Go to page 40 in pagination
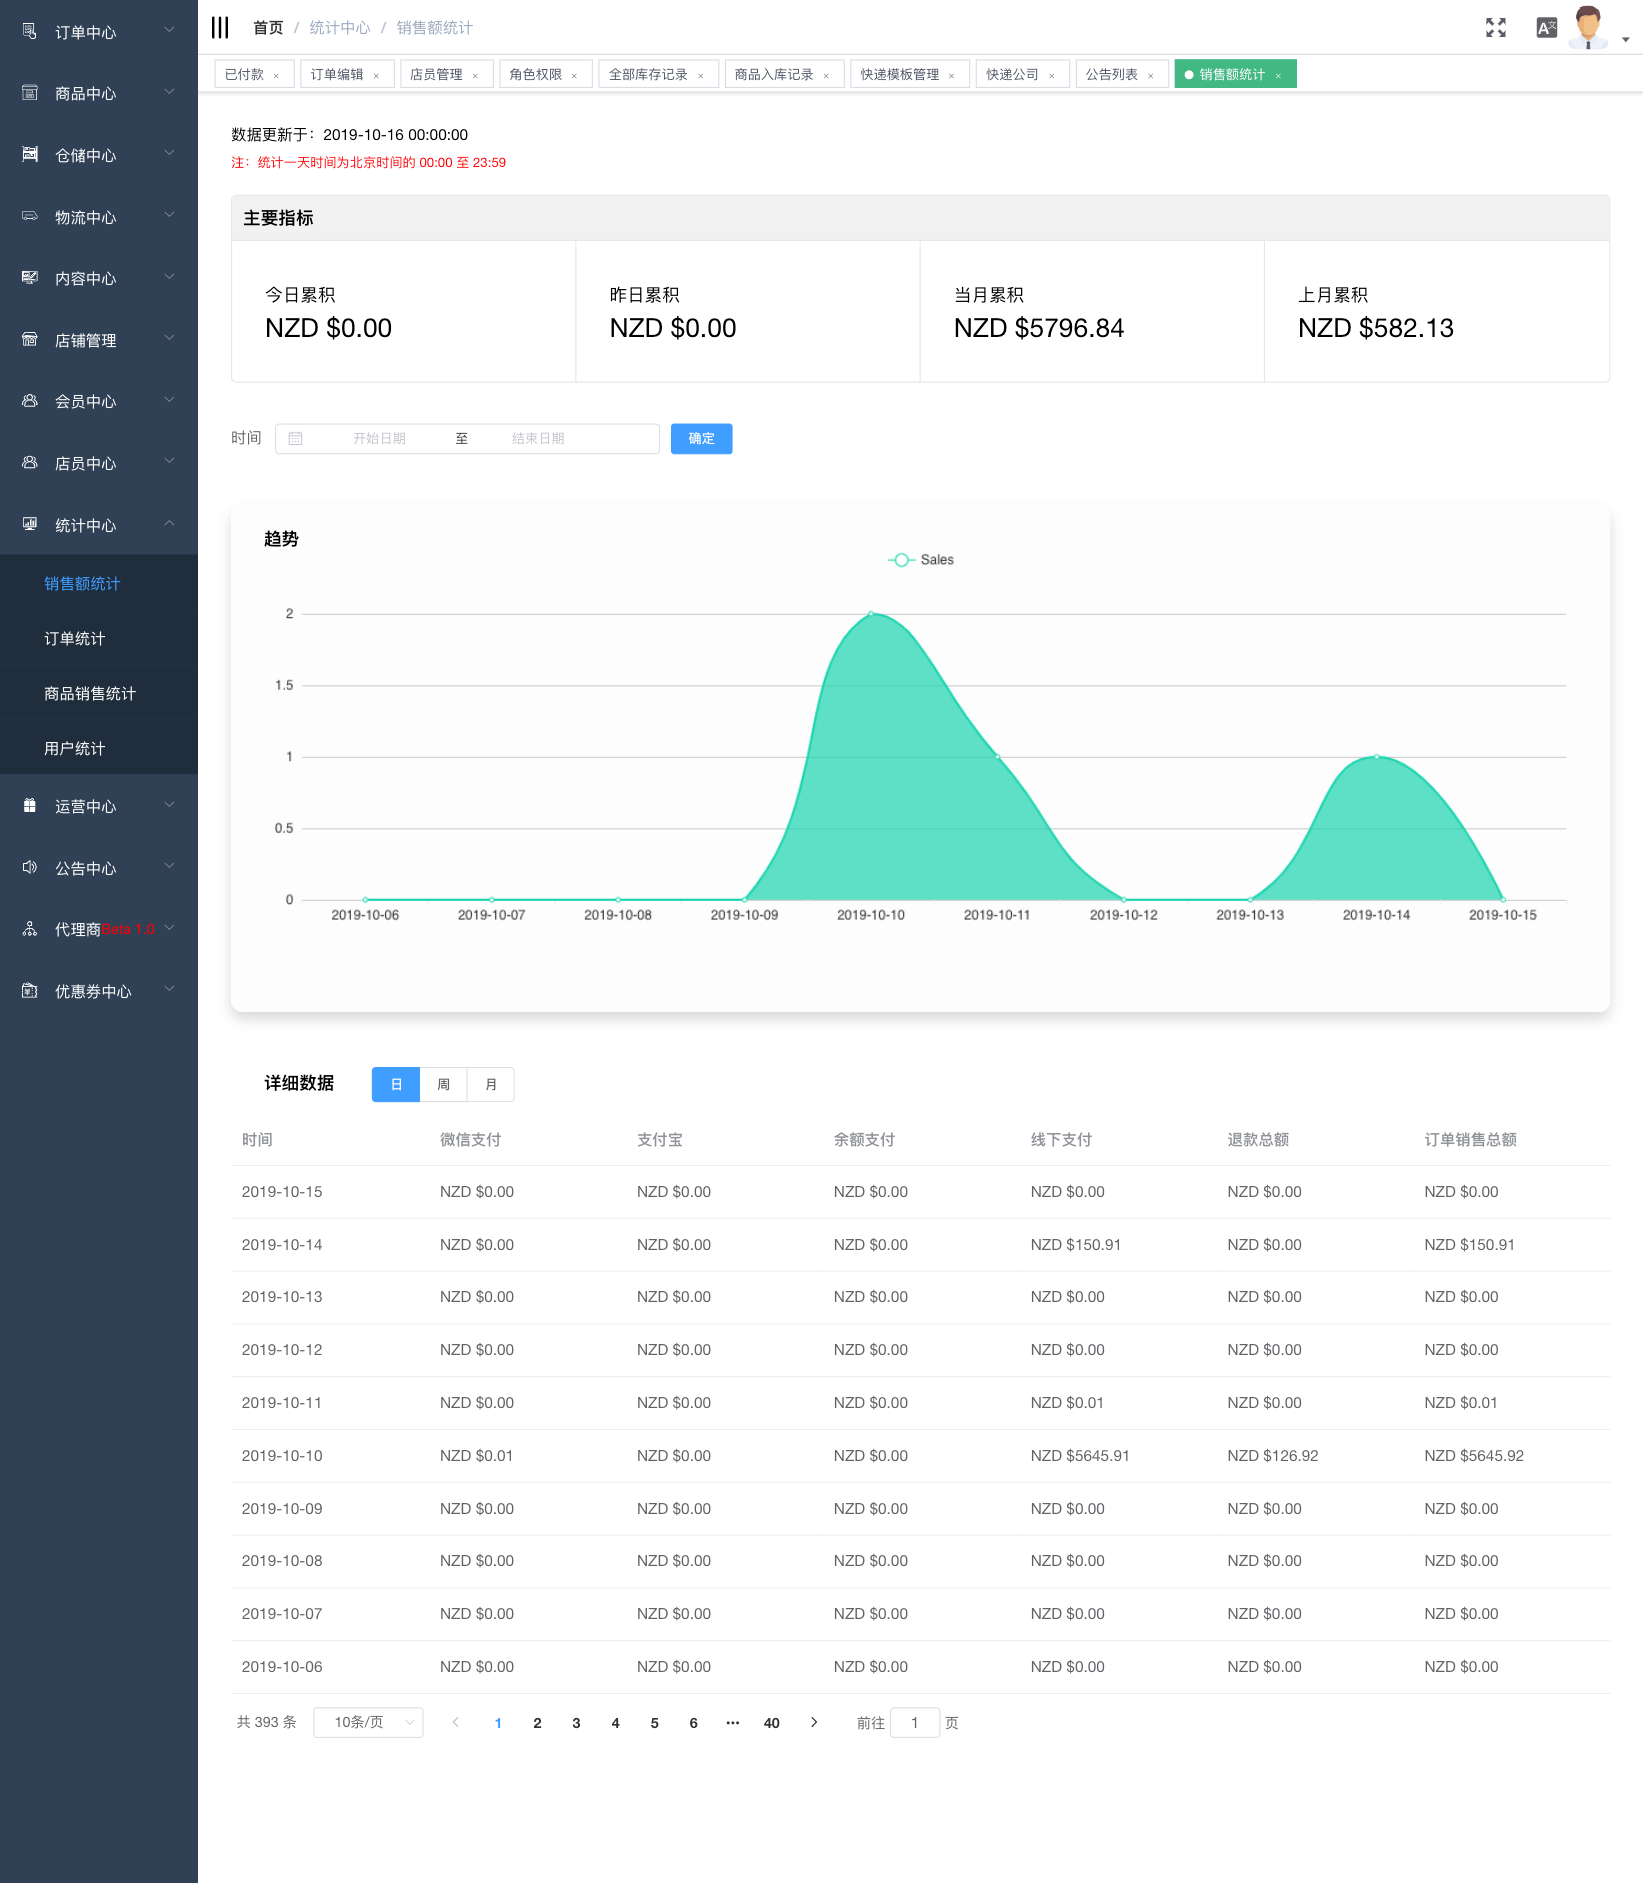The height and width of the screenshot is (1883, 1643). pos(771,1723)
